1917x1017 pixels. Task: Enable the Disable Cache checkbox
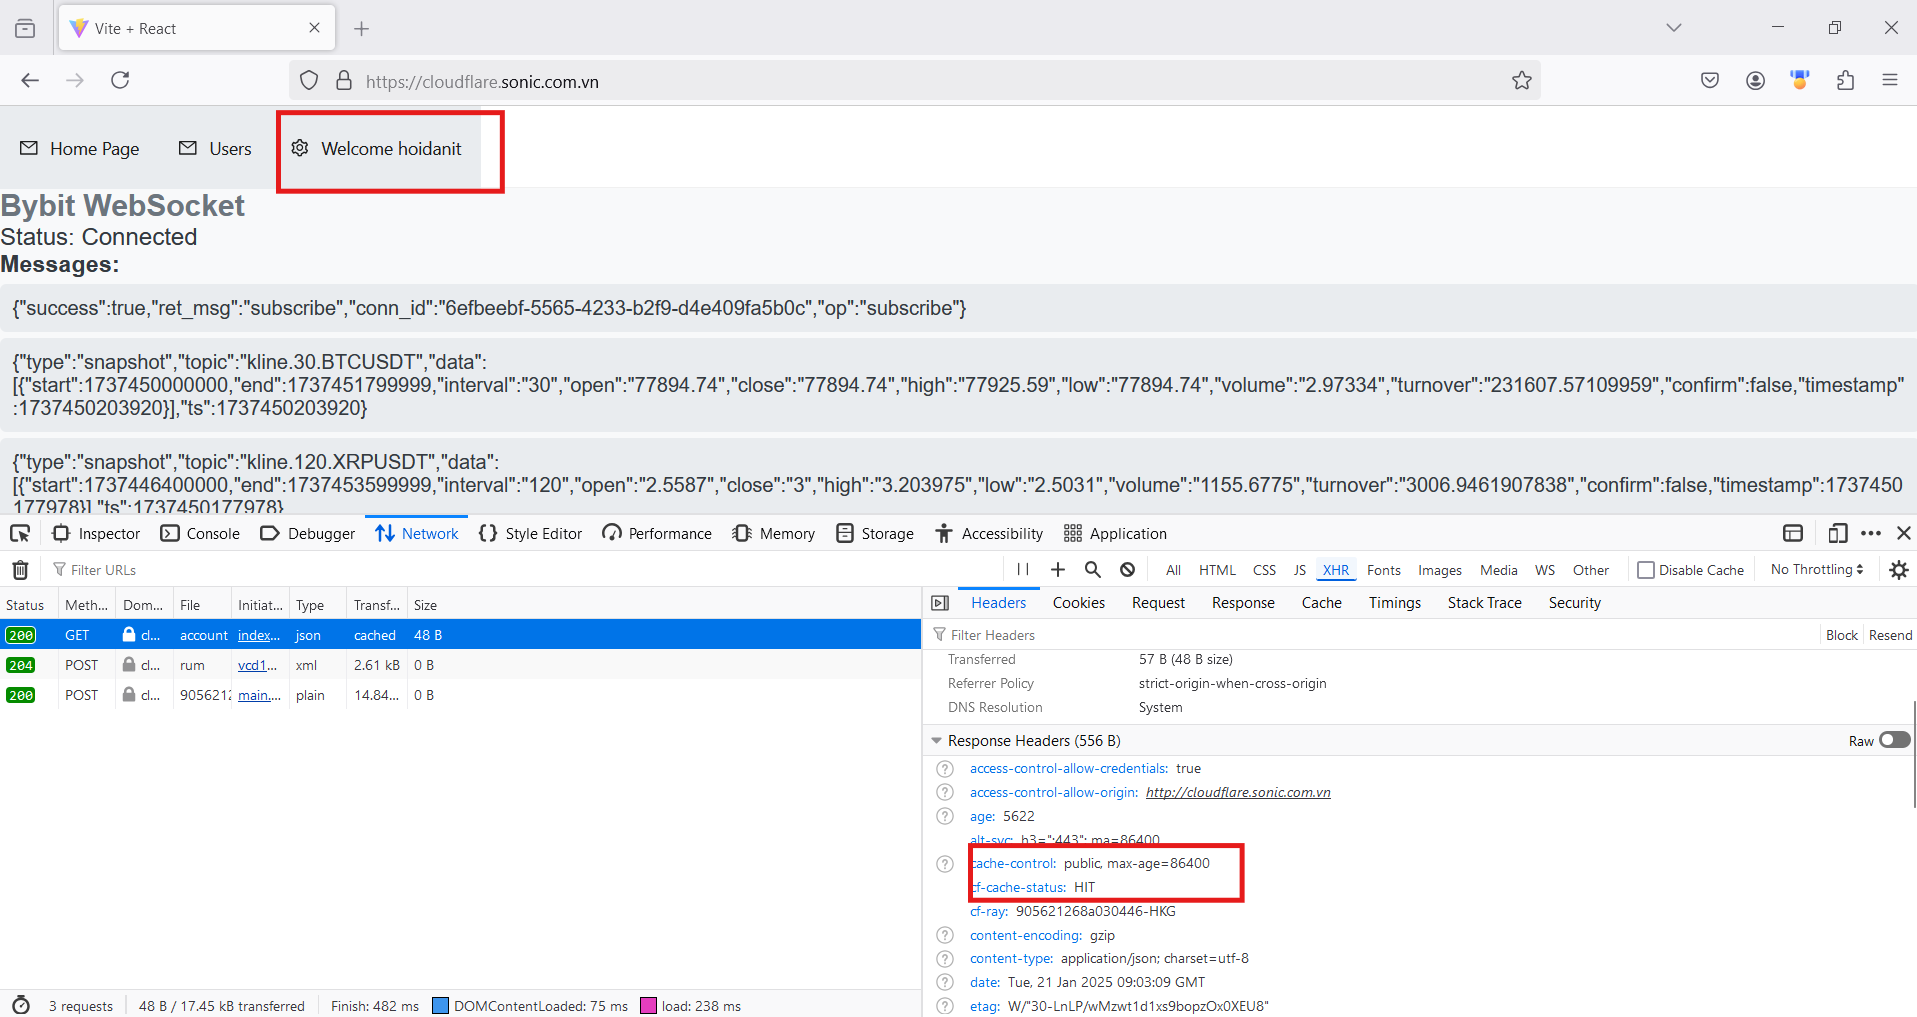(1646, 570)
